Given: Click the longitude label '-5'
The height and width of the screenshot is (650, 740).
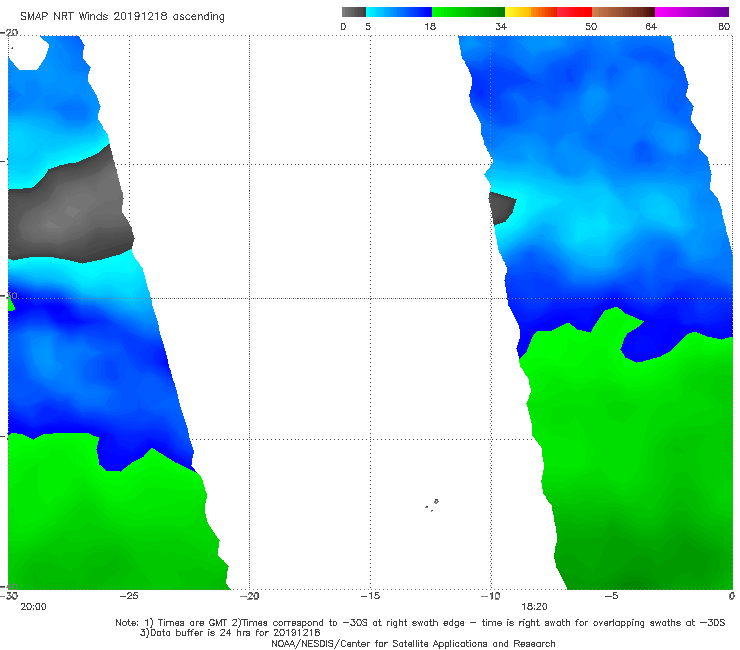Looking at the screenshot, I should [x=612, y=596].
